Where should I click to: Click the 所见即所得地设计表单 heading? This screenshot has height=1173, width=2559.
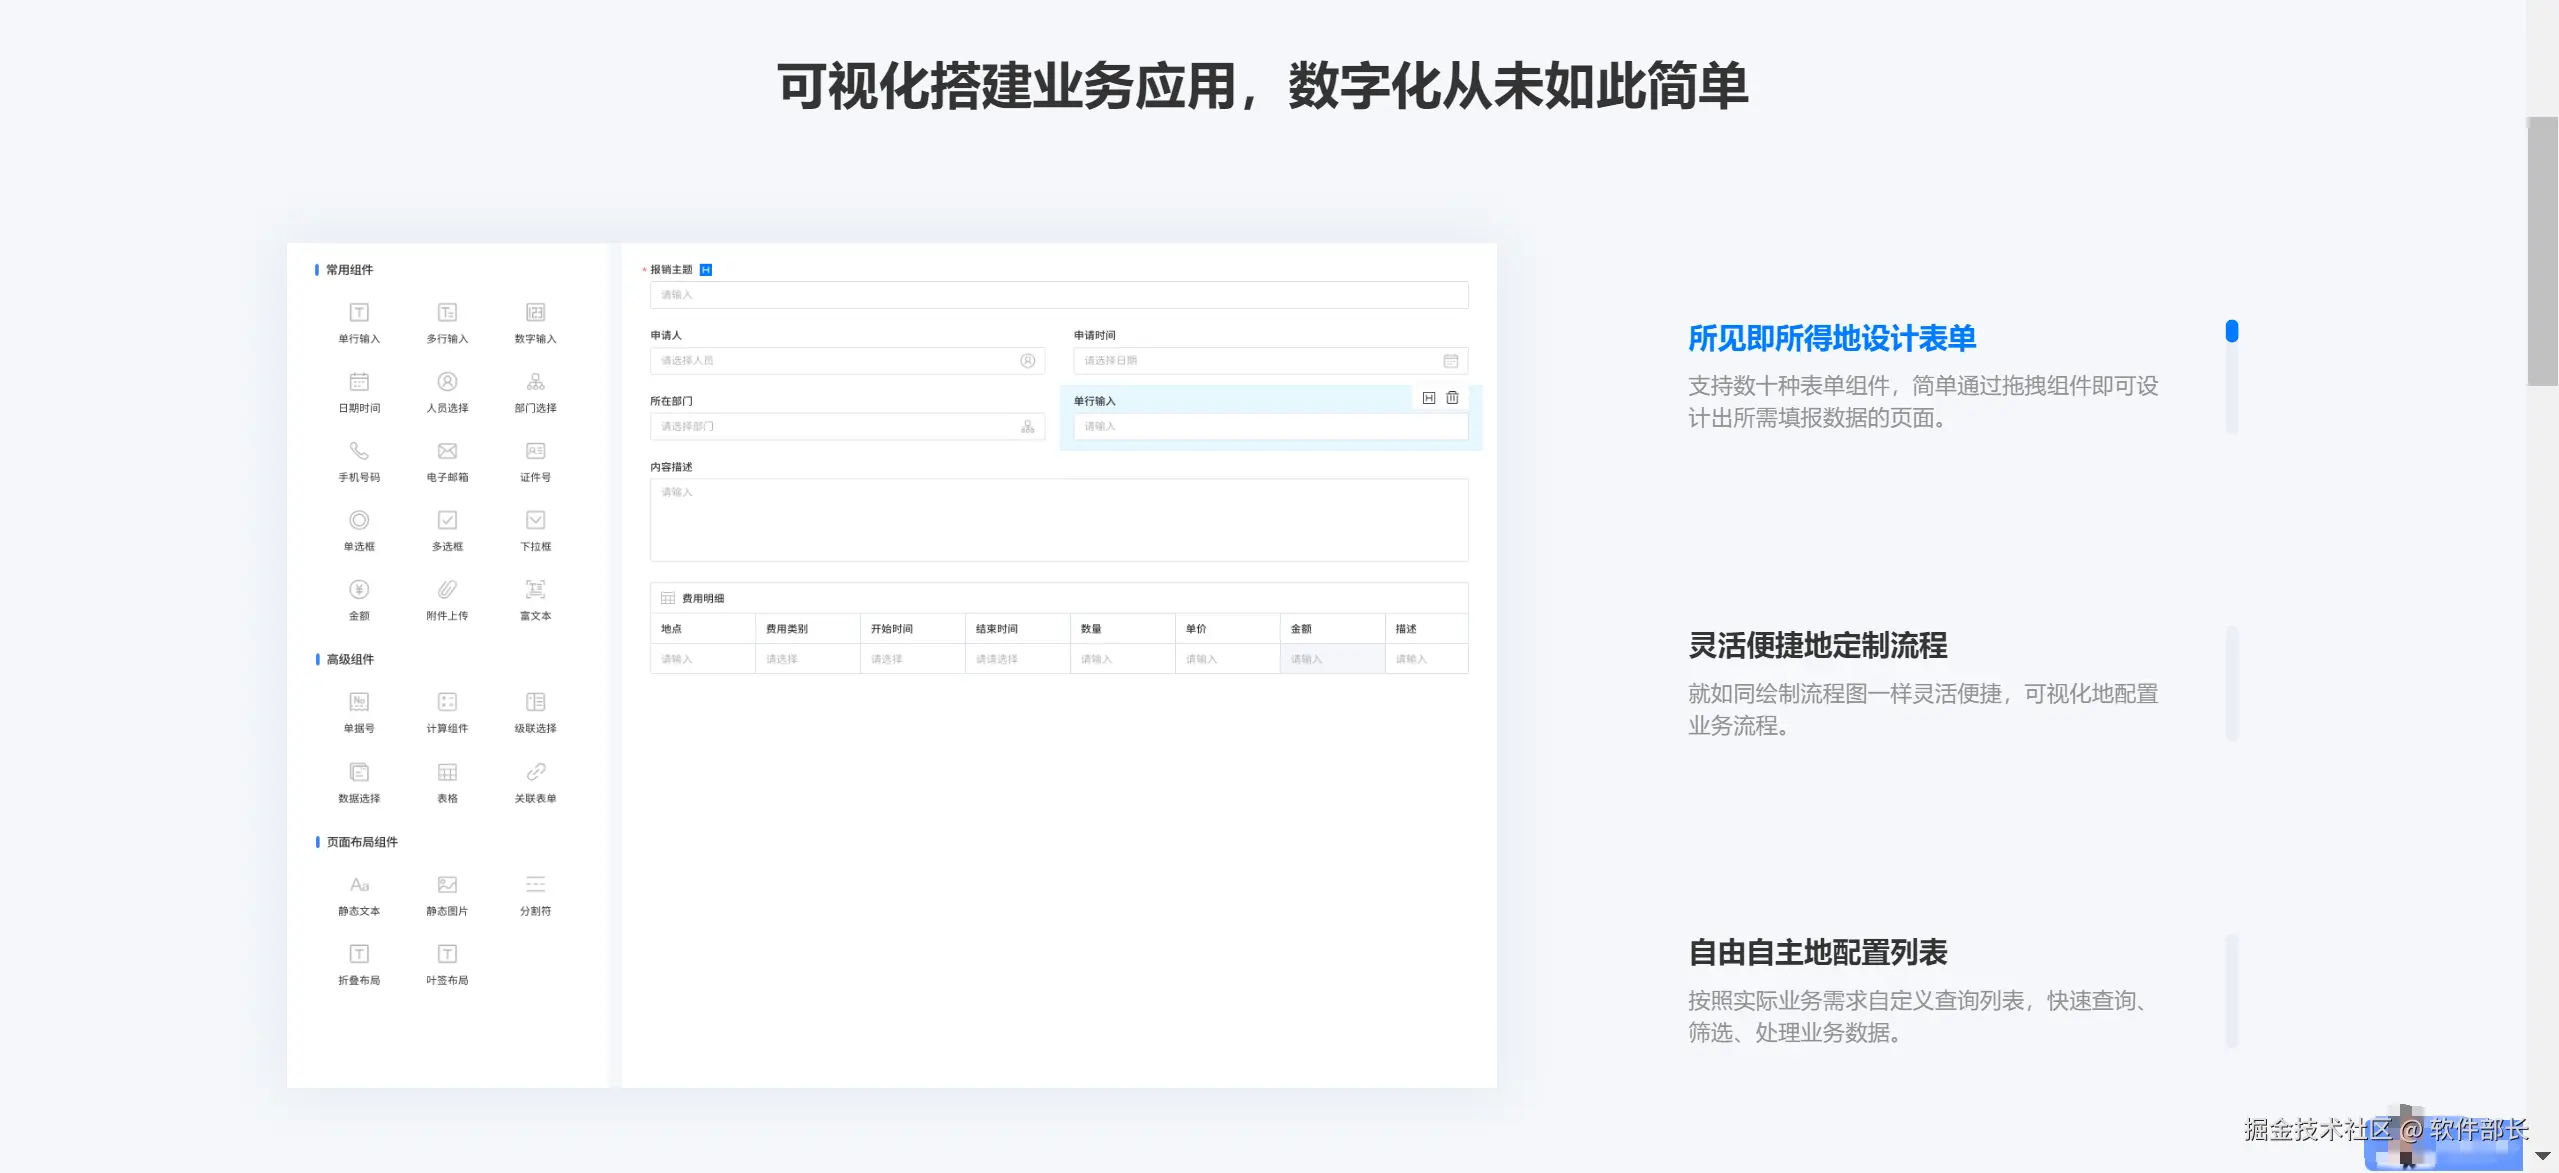[1831, 339]
